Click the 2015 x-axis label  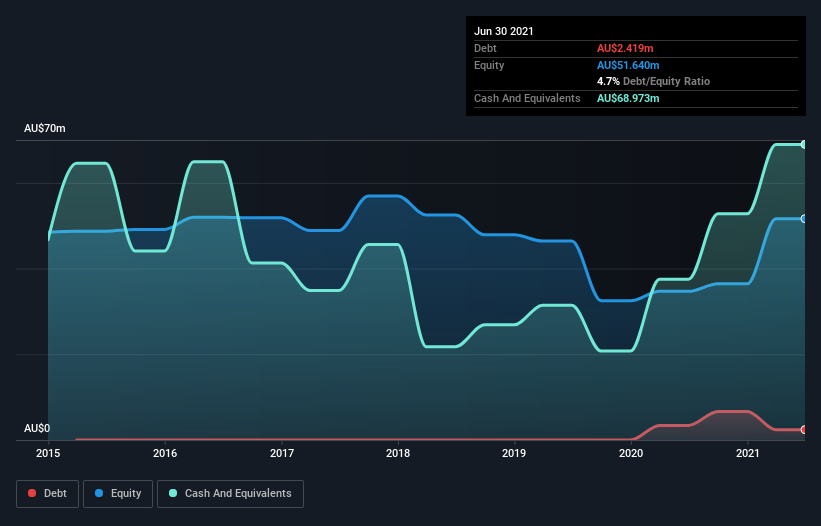48,453
